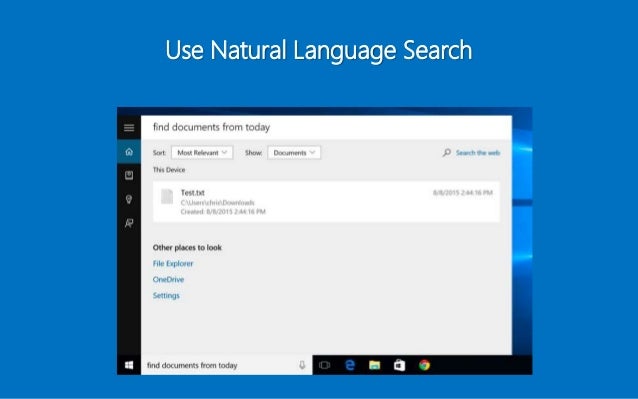Open the Feedback icon in sidebar
The width and height of the screenshot is (638, 399).
click(x=129, y=223)
